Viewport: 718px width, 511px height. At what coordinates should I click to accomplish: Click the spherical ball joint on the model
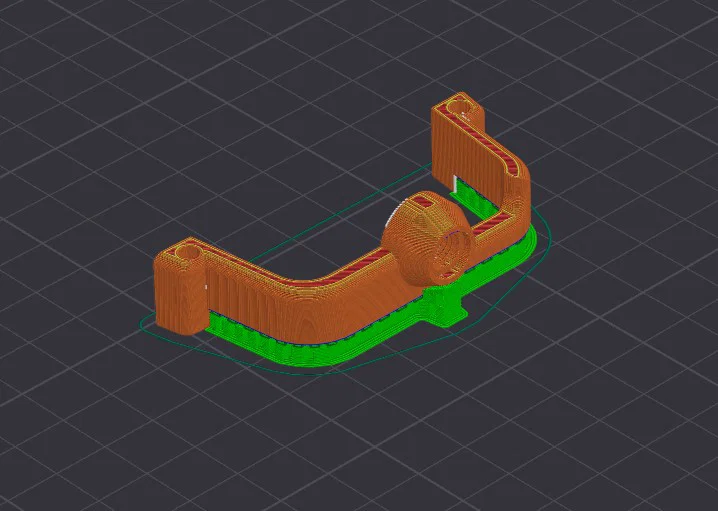click(426, 239)
